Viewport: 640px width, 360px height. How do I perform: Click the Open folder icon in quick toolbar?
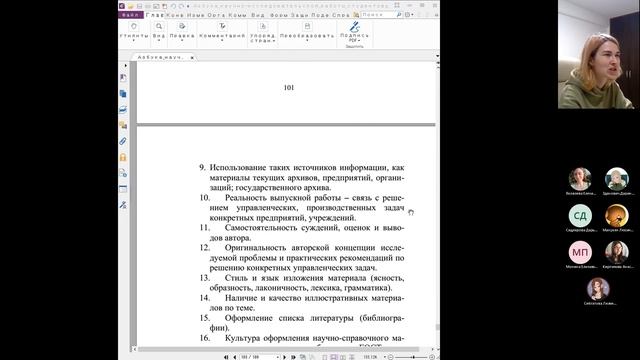[131, 6]
